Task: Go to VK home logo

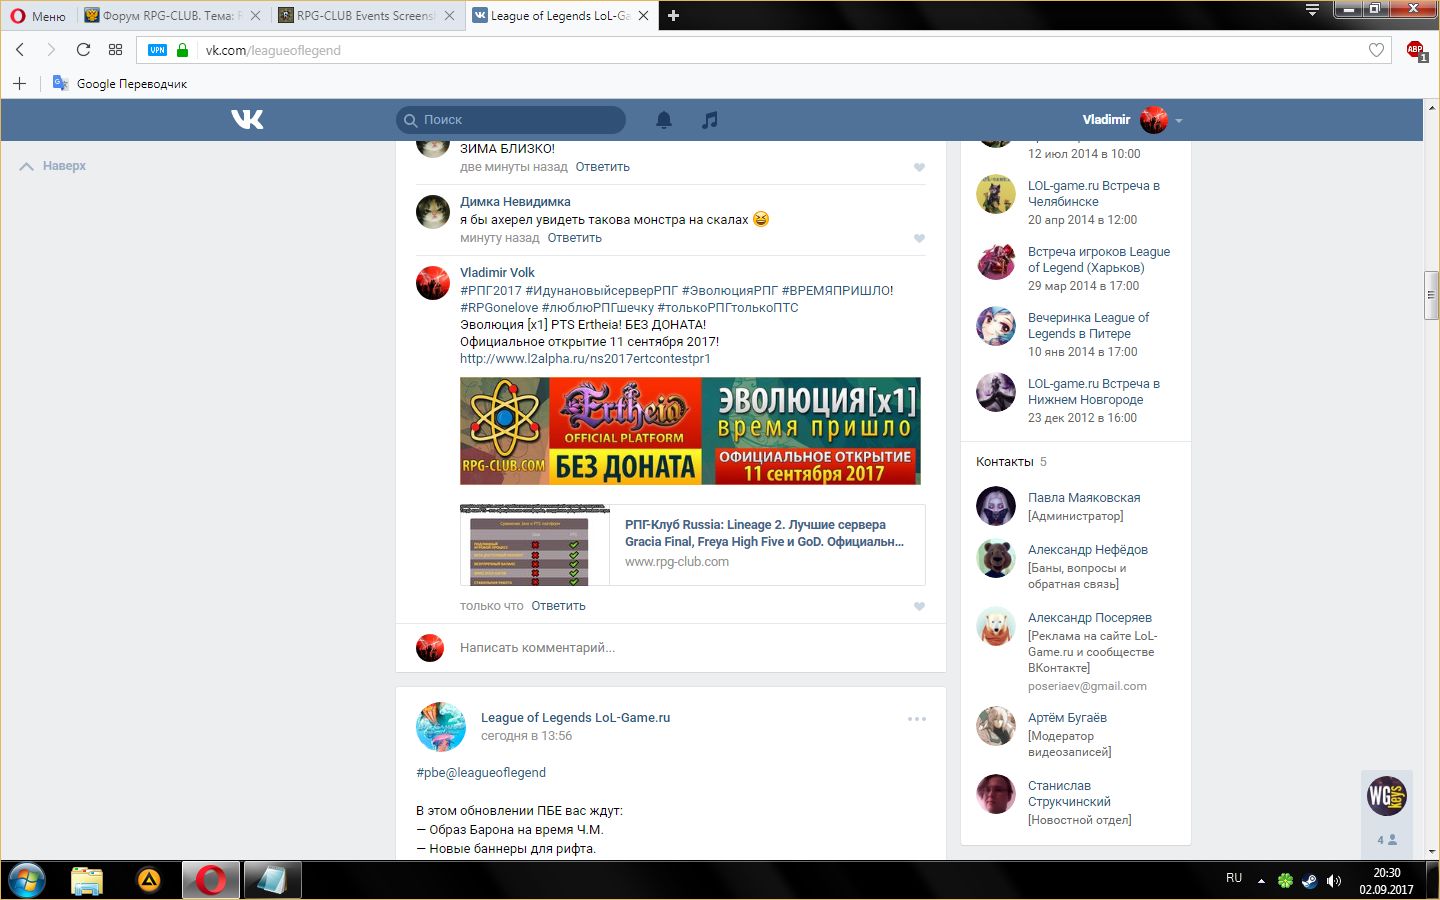Action: click(x=247, y=120)
